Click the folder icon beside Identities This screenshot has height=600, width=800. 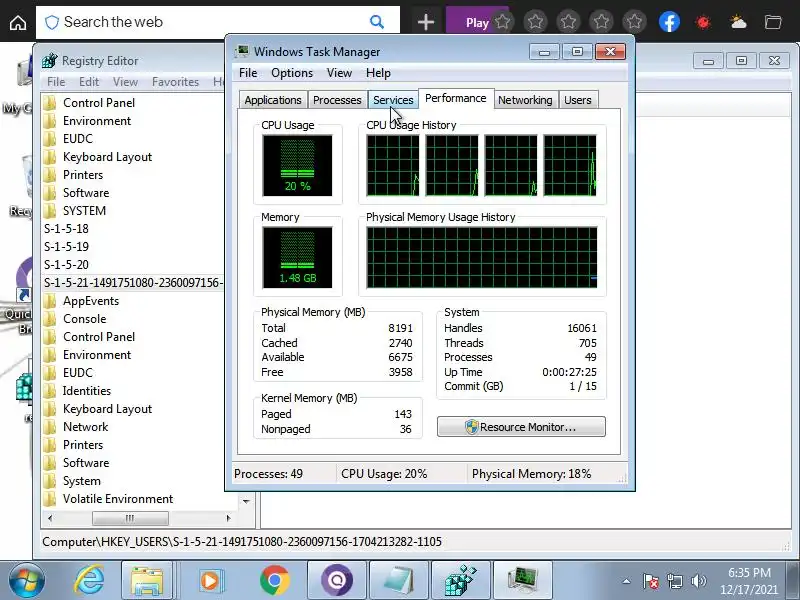[x=49, y=391]
